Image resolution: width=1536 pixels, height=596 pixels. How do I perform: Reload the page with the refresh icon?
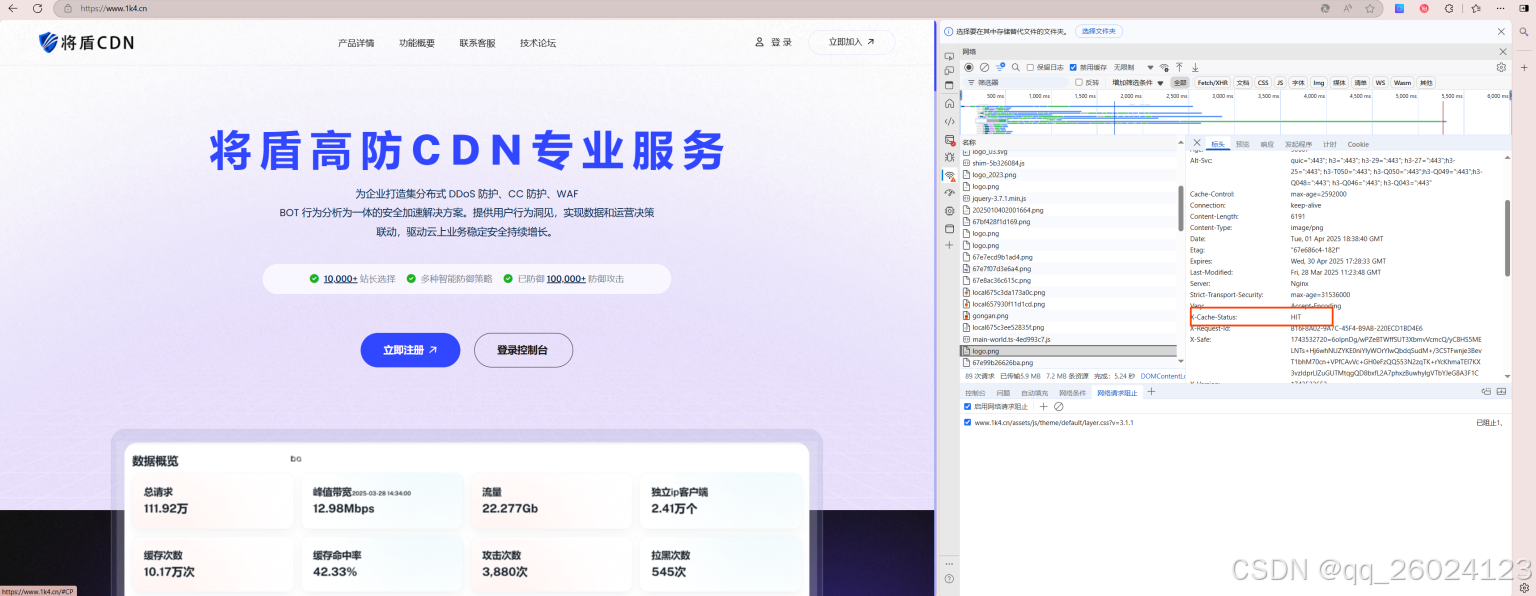[37, 8]
